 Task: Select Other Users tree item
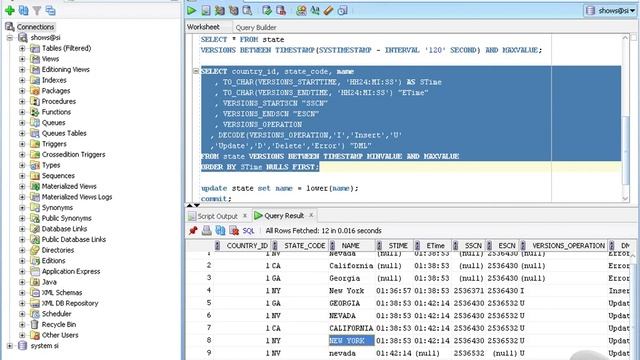click(60, 335)
